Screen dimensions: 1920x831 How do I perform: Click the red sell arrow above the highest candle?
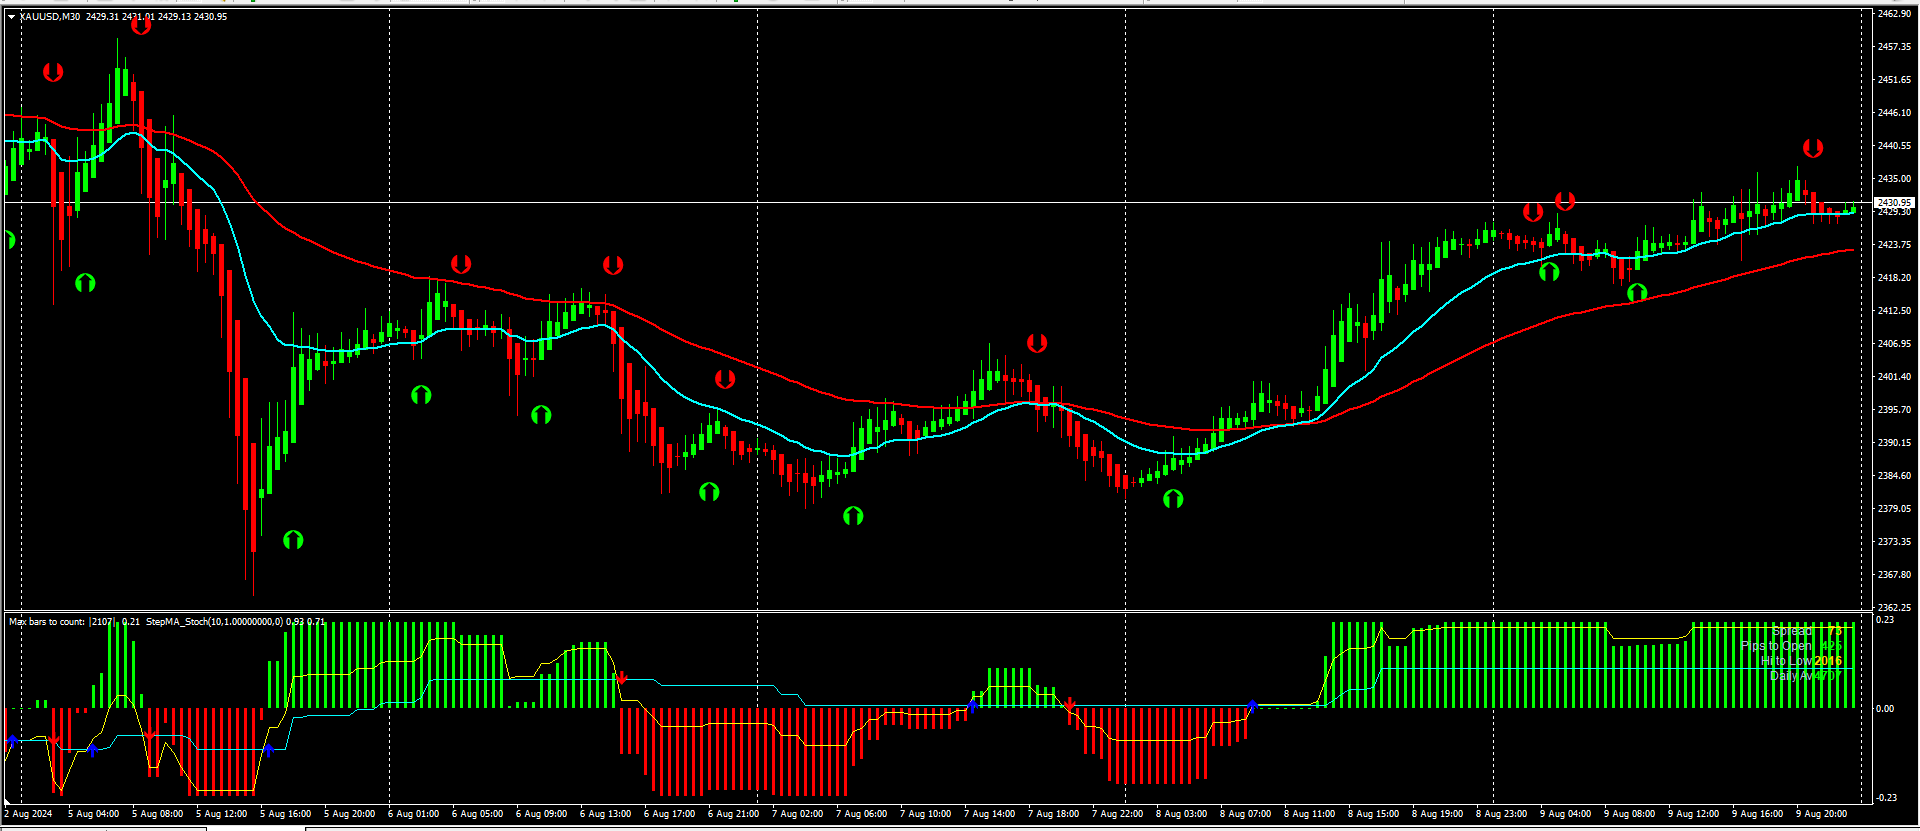(141, 25)
